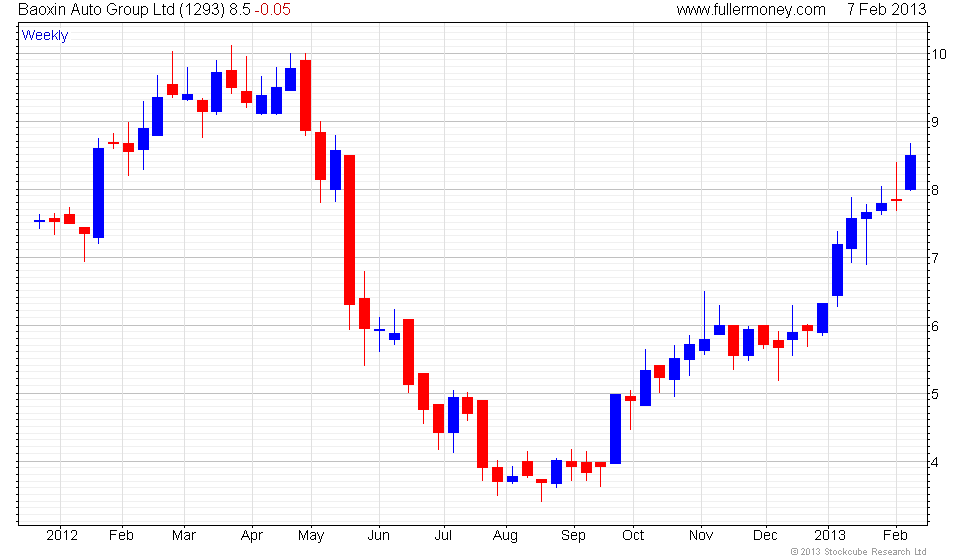Click the y-axis label '8'
Image resolution: width=980 pixels, height=560 pixels.
935,190
